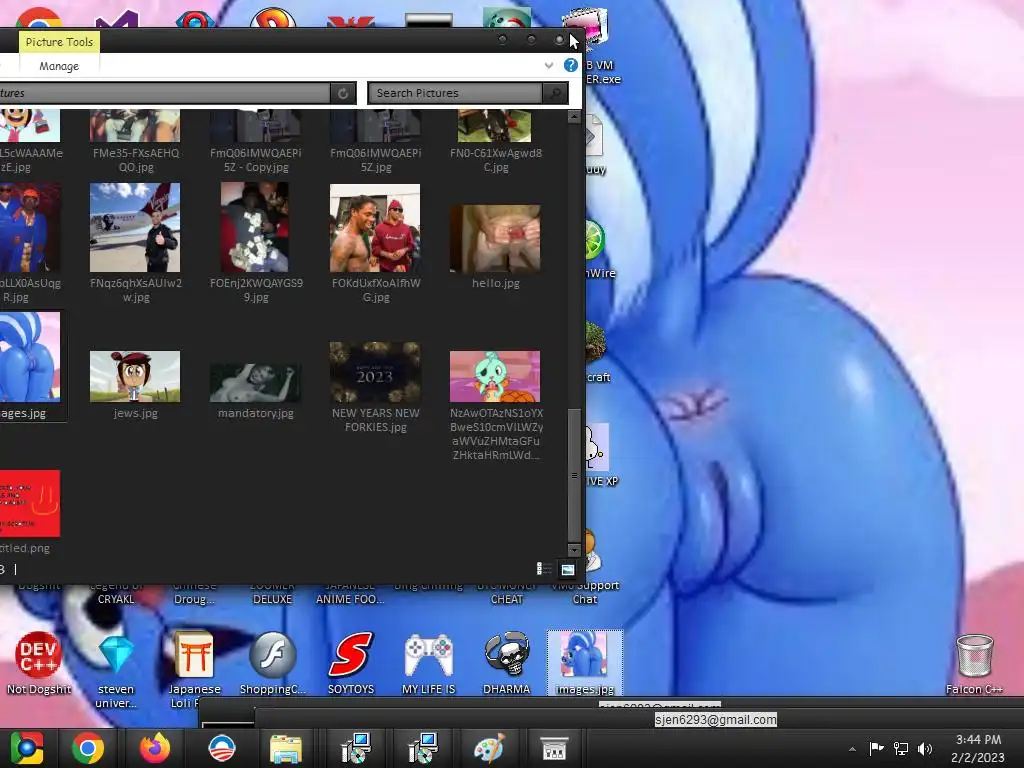Select the FNqz6qhXsAUIw2w.jpg airplane thumbnail
Screen dimensions: 1024x768
coord(135,227)
